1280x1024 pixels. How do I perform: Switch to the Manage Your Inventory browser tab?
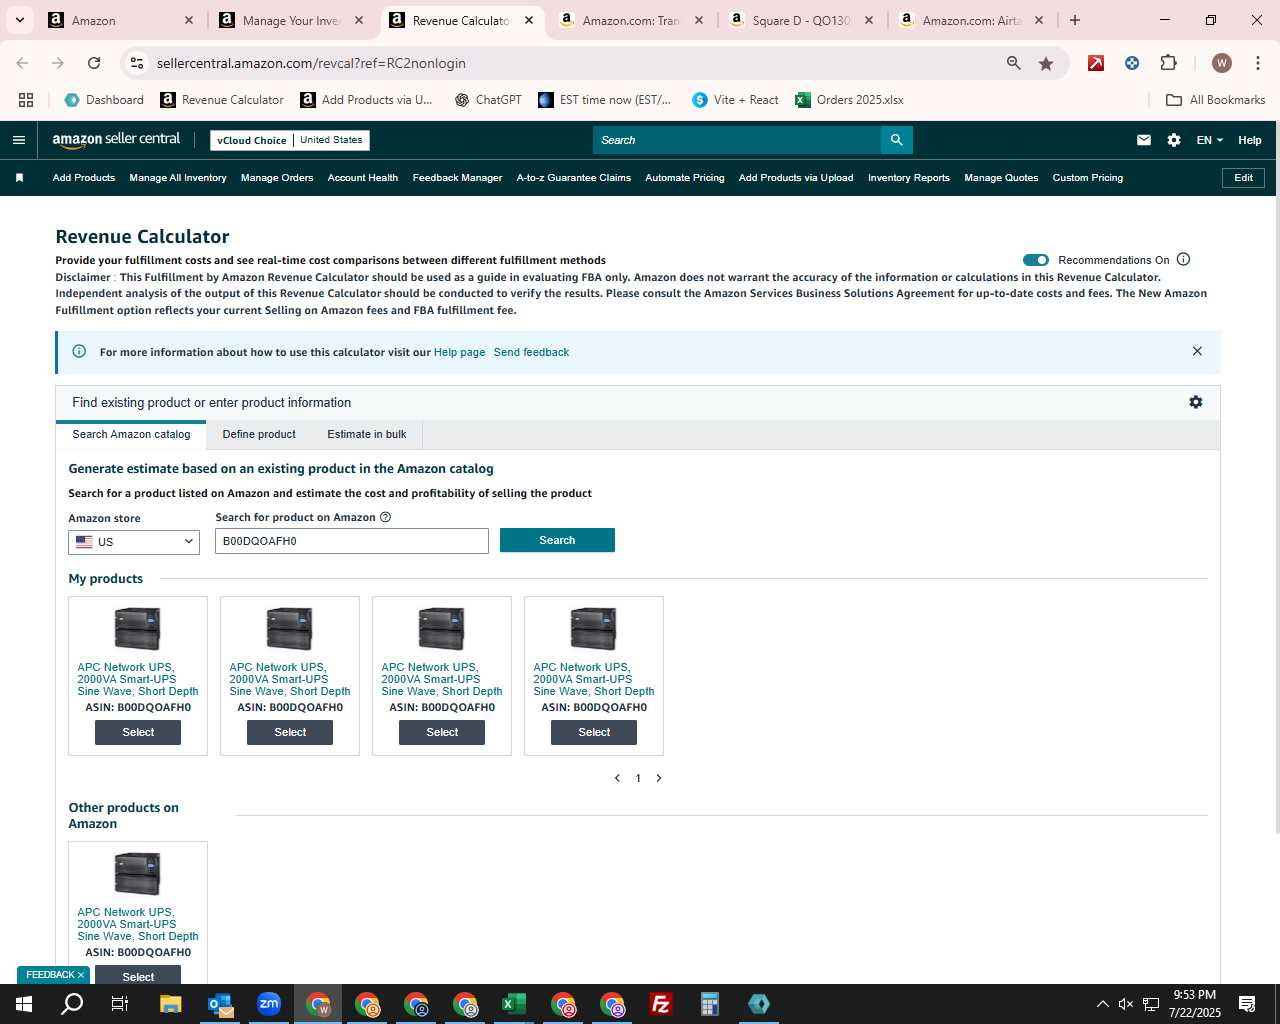click(292, 20)
